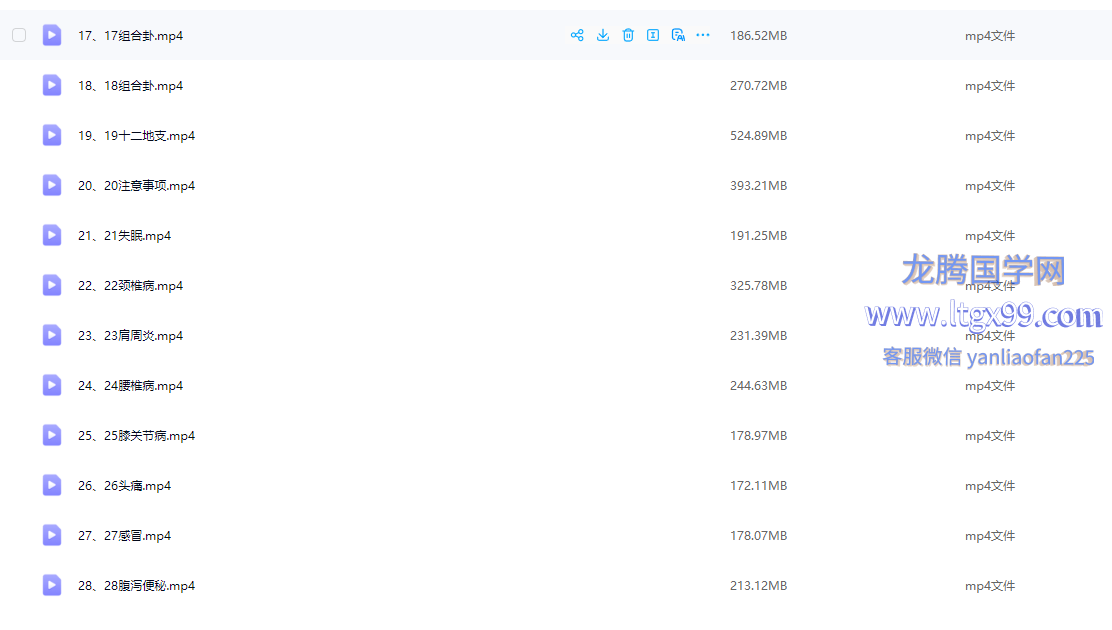Click the share icon for 17组合卦.mp4
Viewport: 1112px width, 630px height.
577,35
